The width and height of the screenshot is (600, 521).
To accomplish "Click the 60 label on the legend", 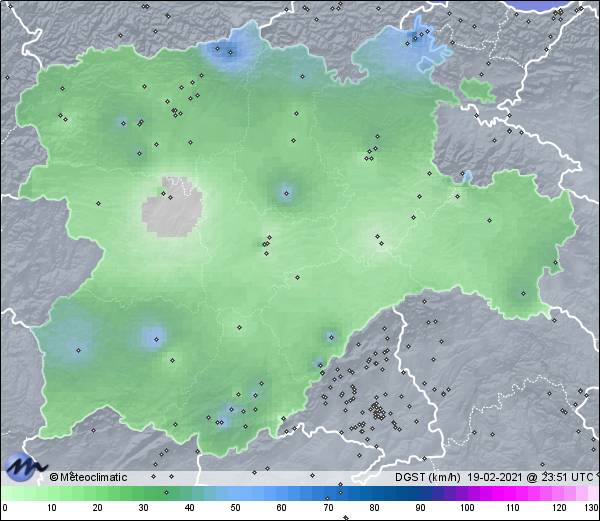I will [x=282, y=508].
